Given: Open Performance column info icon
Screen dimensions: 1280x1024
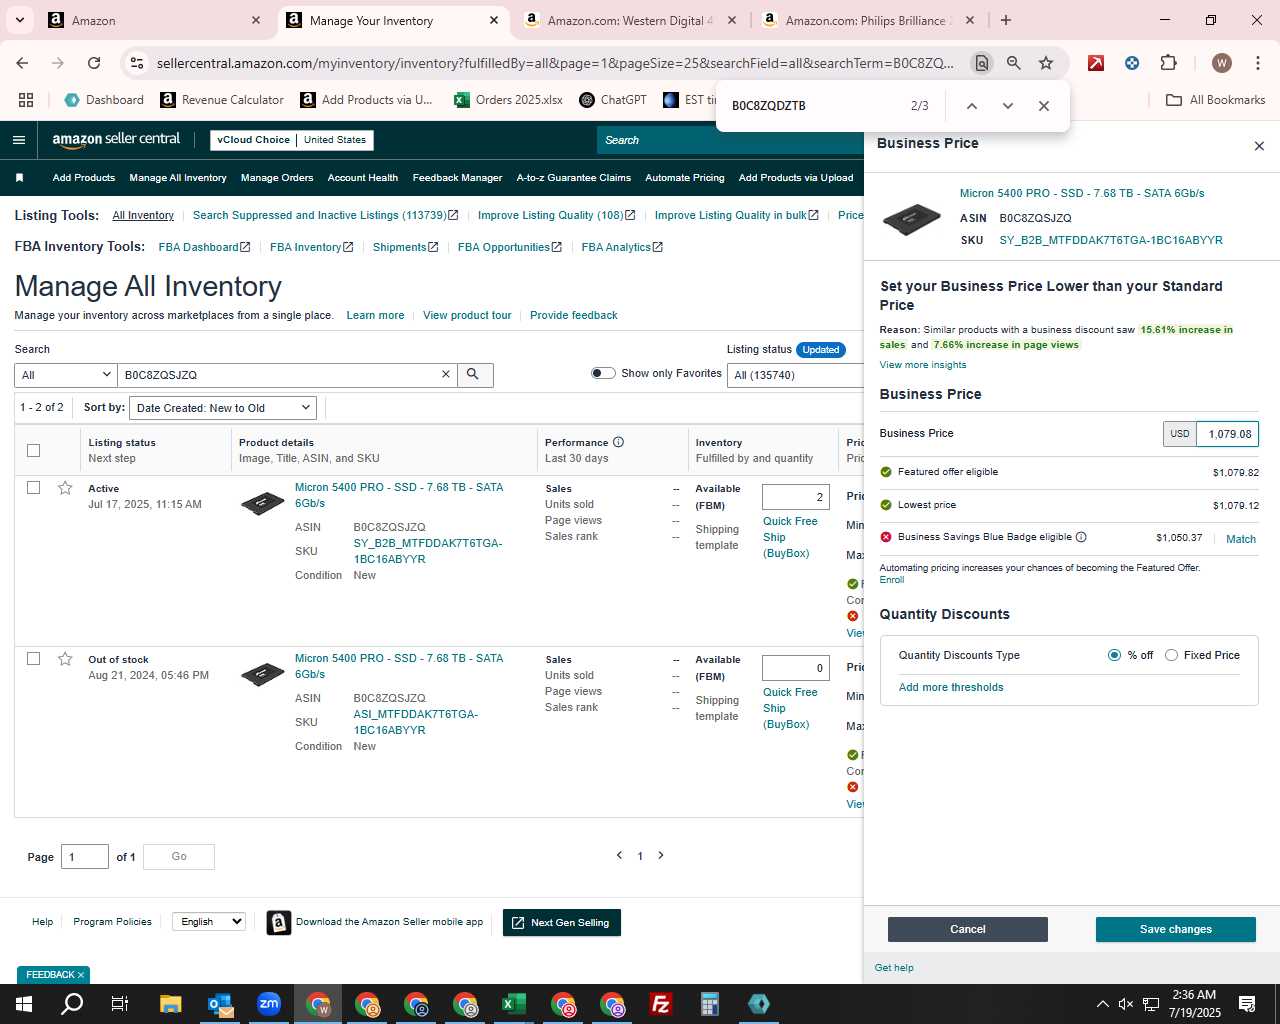Looking at the screenshot, I should pyautogui.click(x=618, y=442).
